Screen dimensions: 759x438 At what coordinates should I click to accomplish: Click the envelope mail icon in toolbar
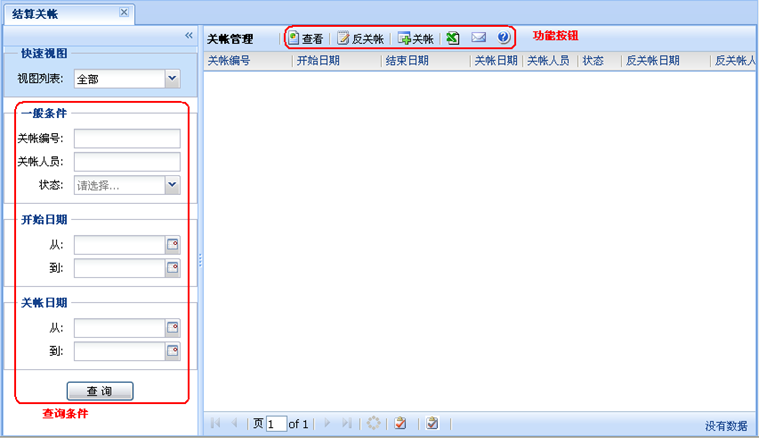tap(478, 37)
